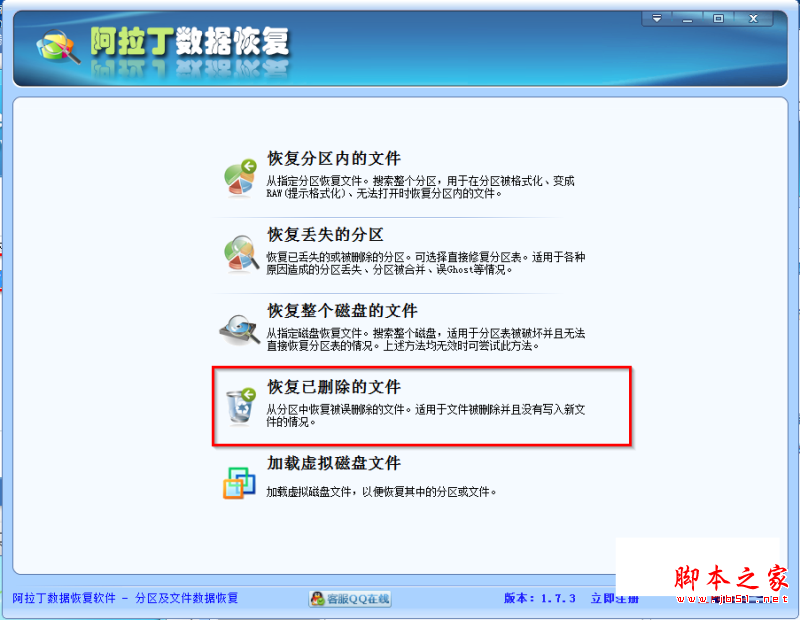
Task: Open the title bar dropdown menu arrow
Action: point(657,19)
